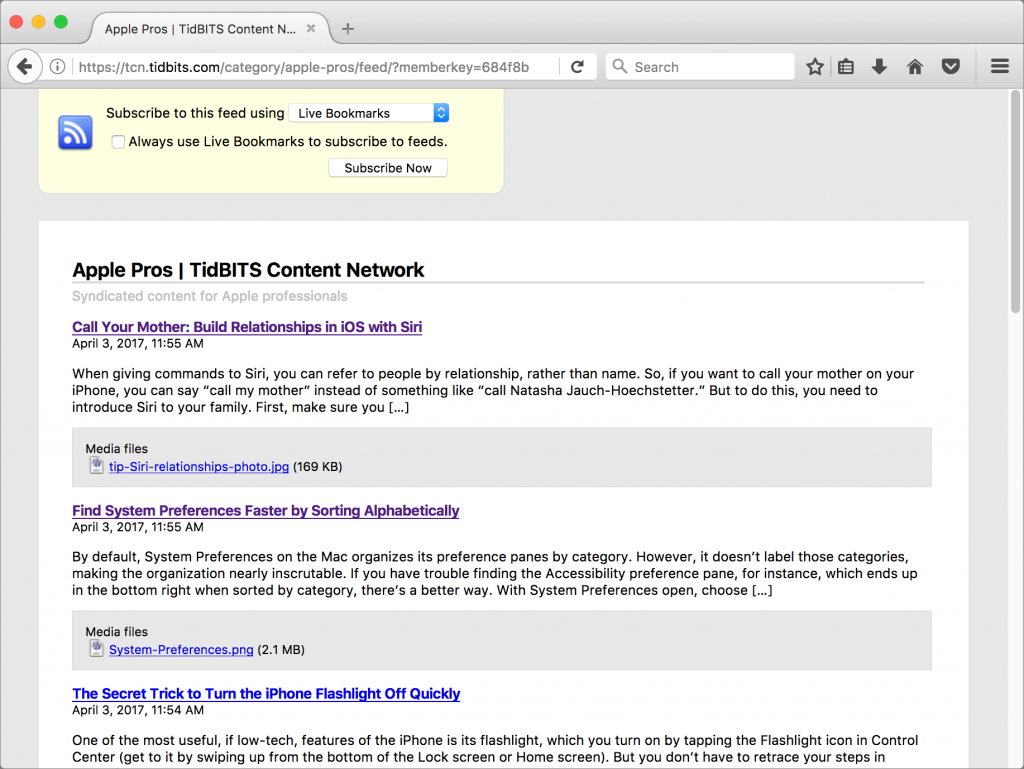Open the Live Bookmarks dropdown

click(x=369, y=113)
